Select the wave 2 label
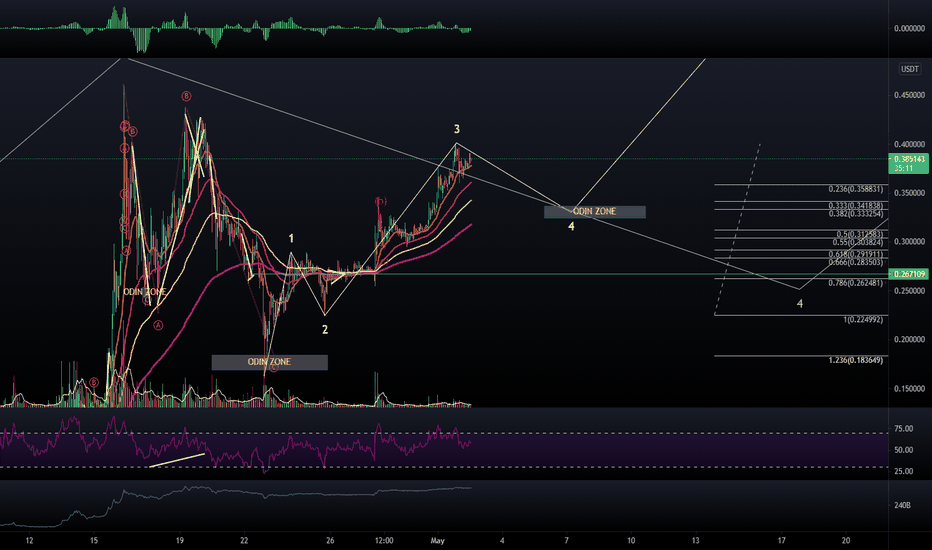 pyautogui.click(x=325, y=329)
